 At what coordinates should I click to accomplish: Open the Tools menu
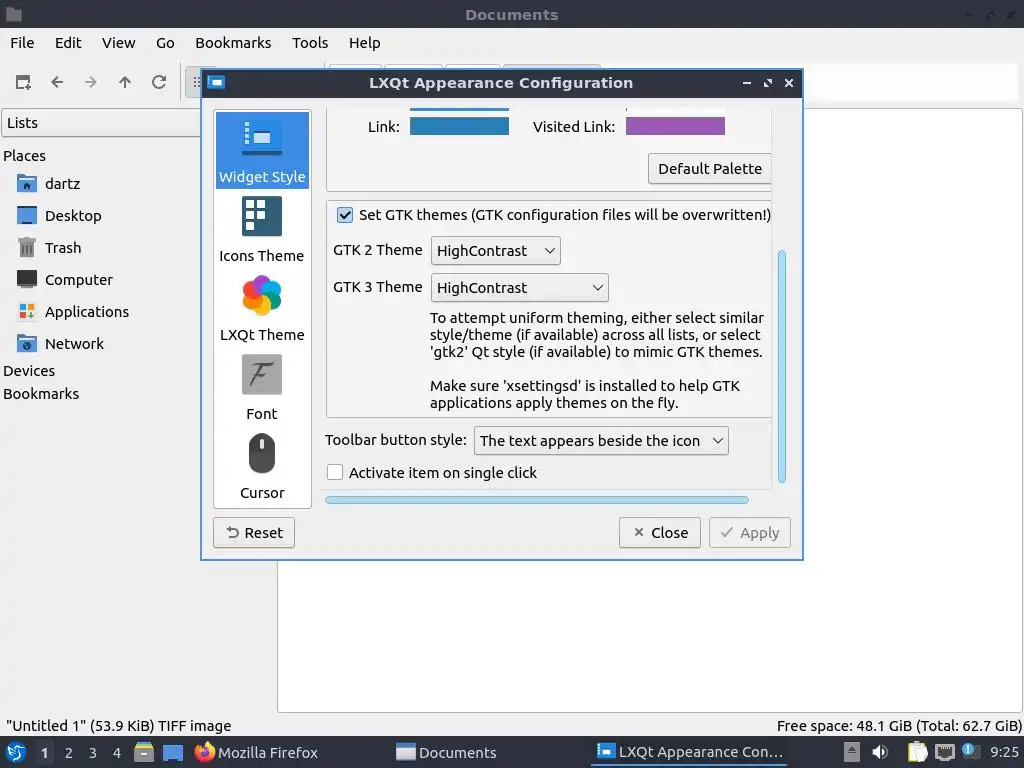tap(310, 42)
